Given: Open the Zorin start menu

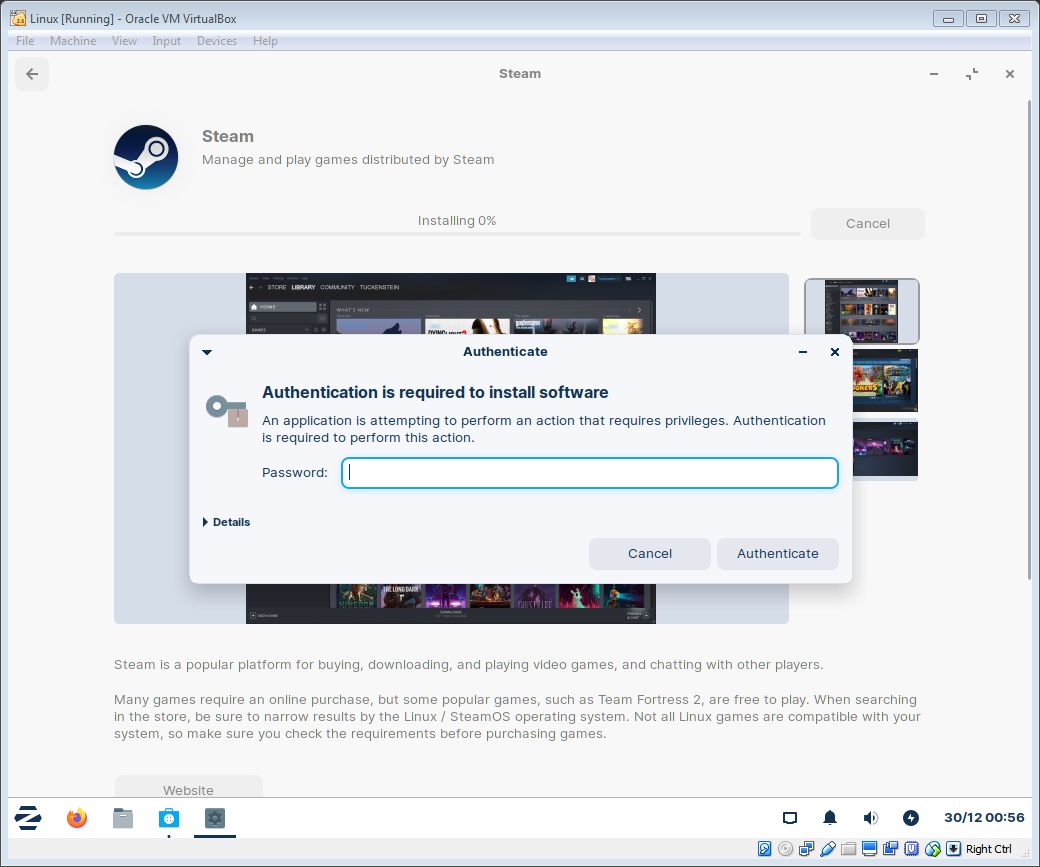Looking at the screenshot, I should (29, 817).
